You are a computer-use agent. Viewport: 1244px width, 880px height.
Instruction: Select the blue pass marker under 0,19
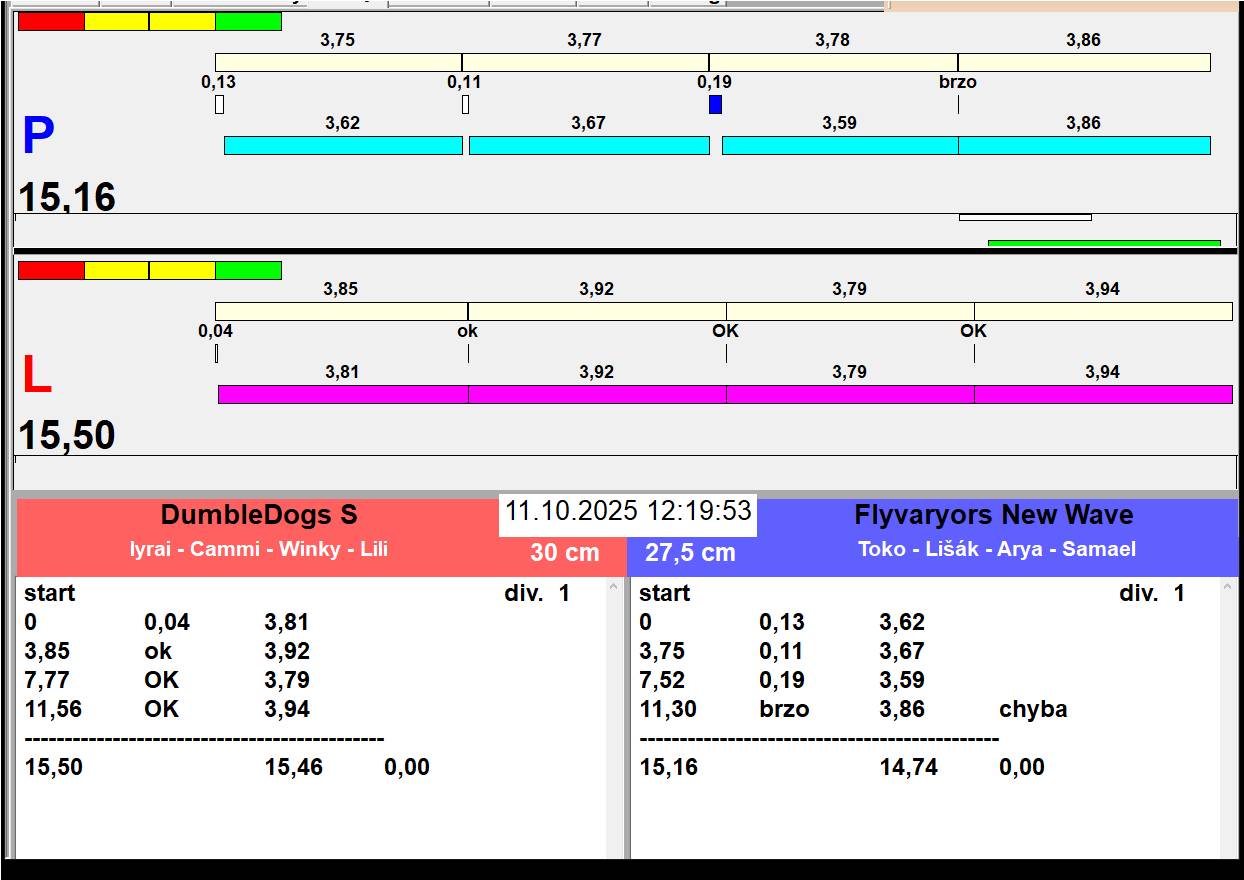pyautogui.click(x=715, y=104)
